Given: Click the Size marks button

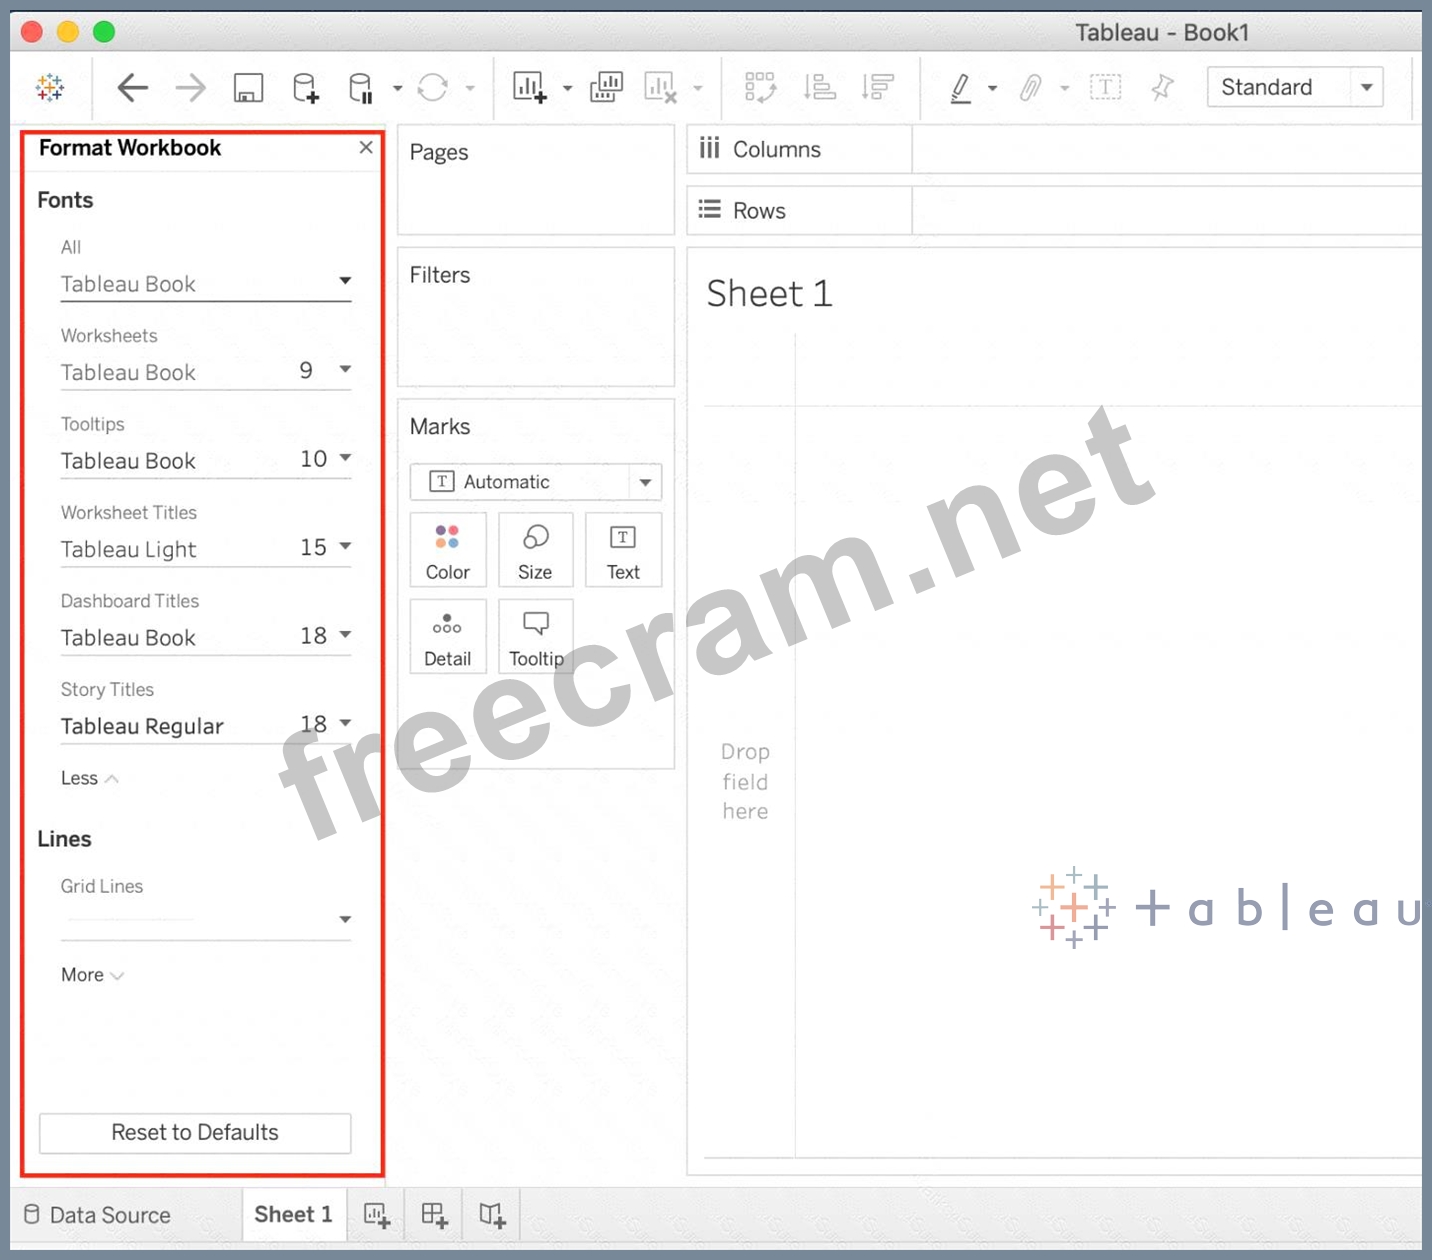Looking at the screenshot, I should coord(535,550).
